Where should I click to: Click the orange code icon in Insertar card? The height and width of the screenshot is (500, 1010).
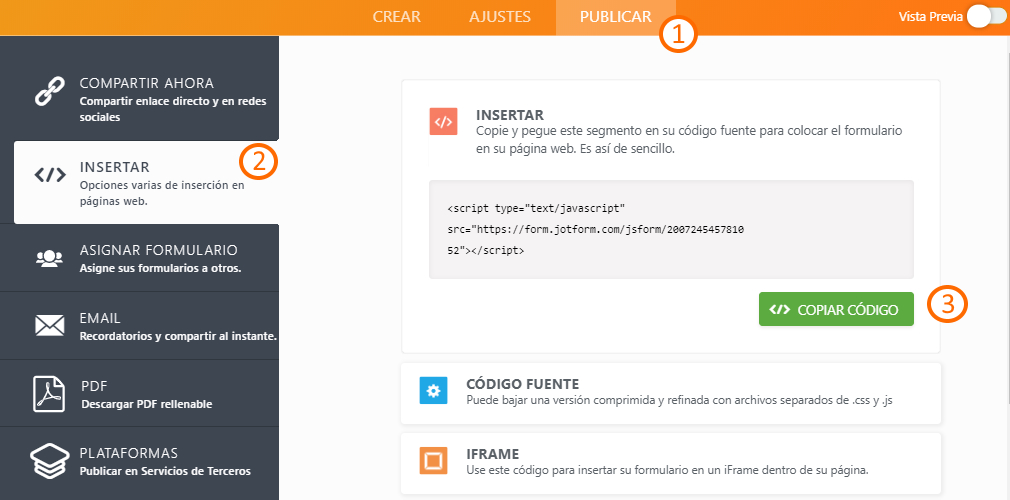[444, 121]
